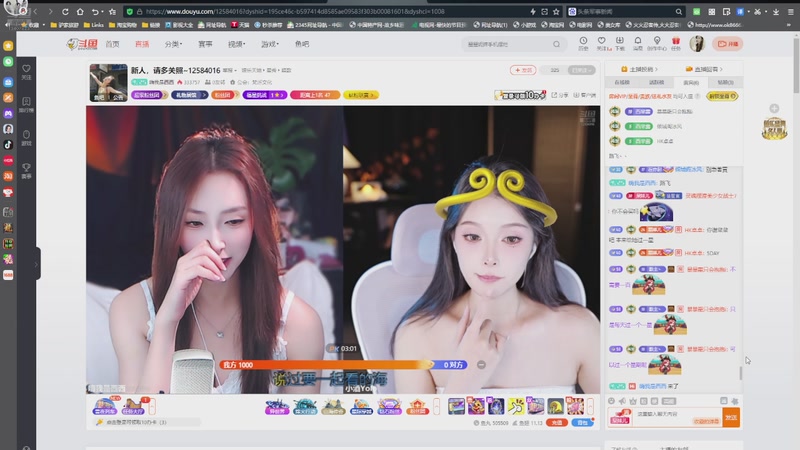Click the red follow button with plus sign
Image resolution: width=800 pixels, height=450 pixels.
[x=523, y=70]
